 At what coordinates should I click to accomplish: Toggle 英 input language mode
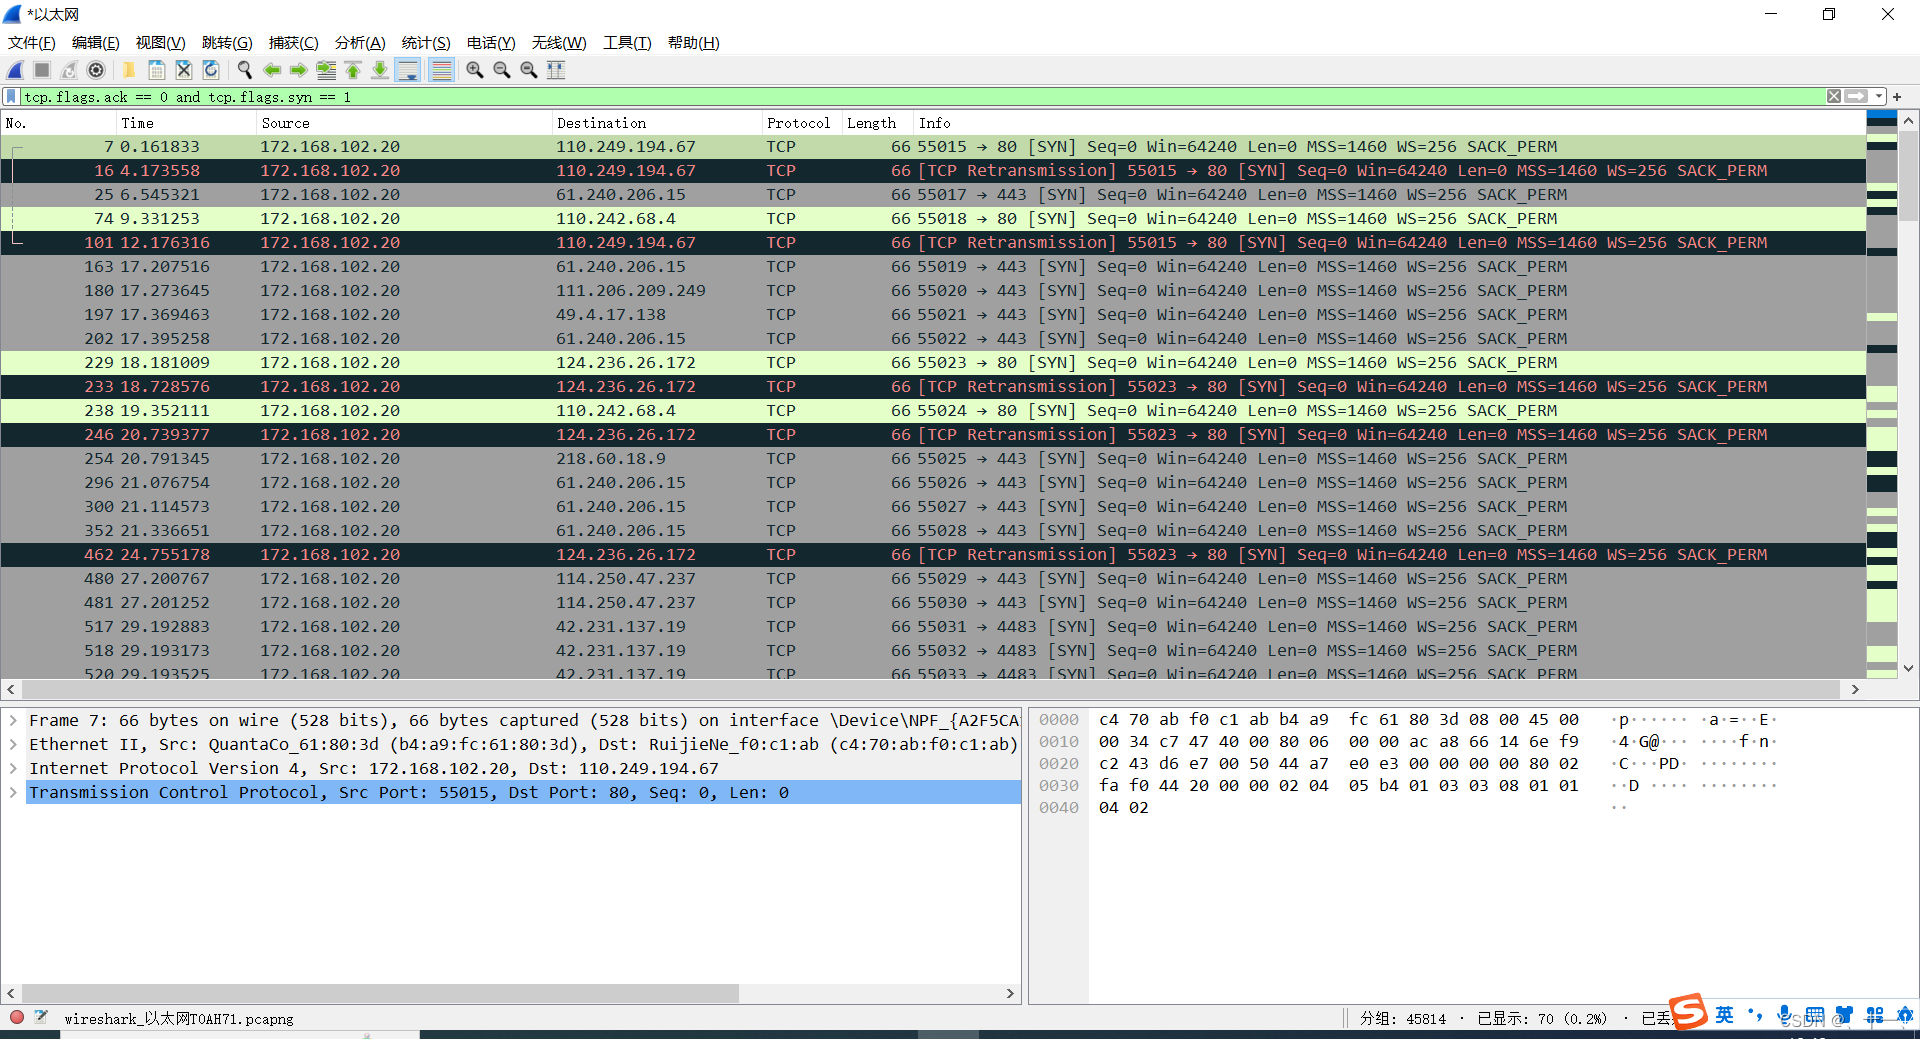point(1725,1015)
